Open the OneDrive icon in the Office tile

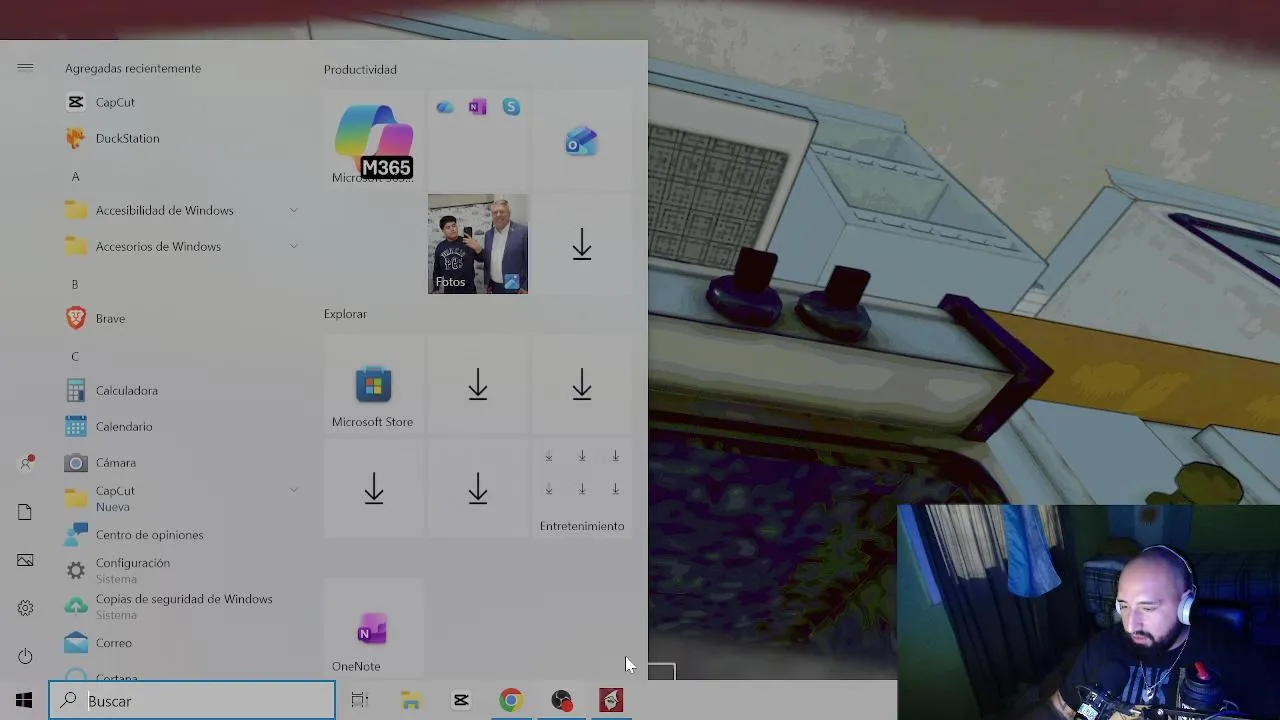tap(445, 107)
